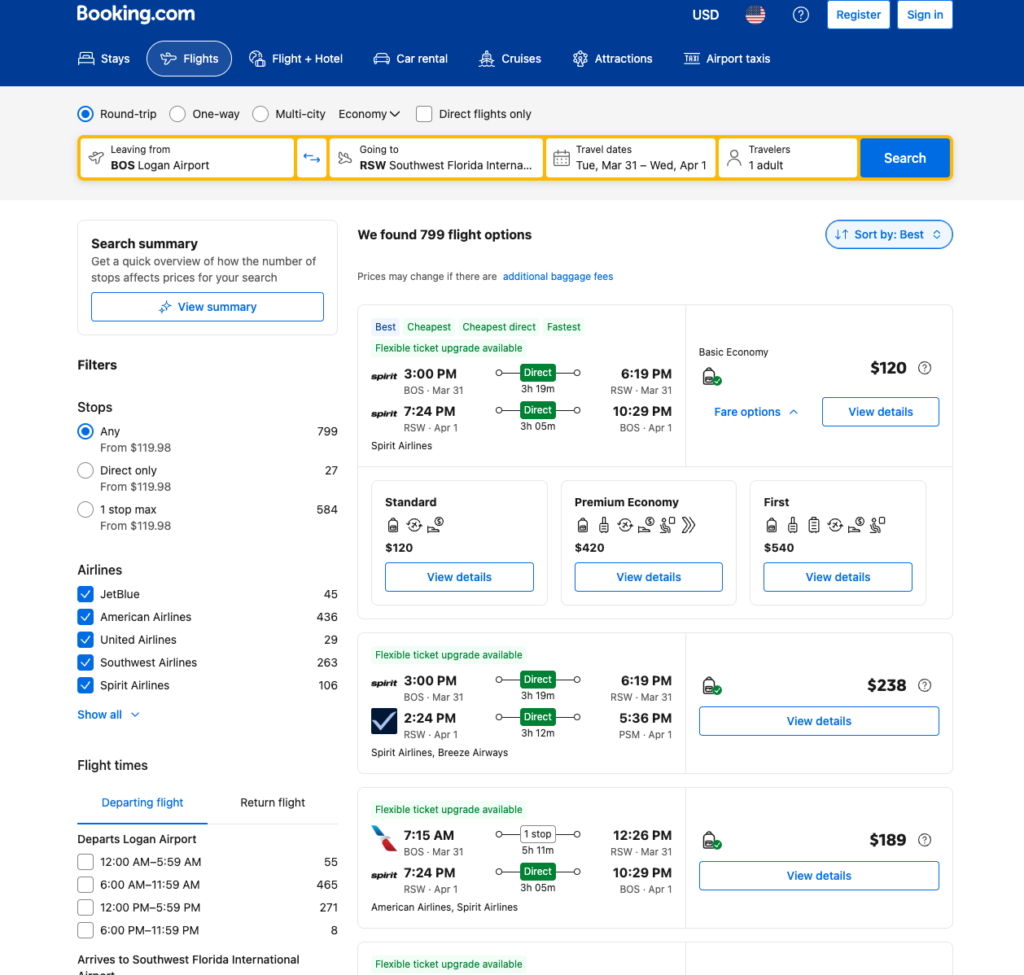This screenshot has width=1024, height=975.
Task: Switch to the Return flight tab
Action: coord(272,802)
